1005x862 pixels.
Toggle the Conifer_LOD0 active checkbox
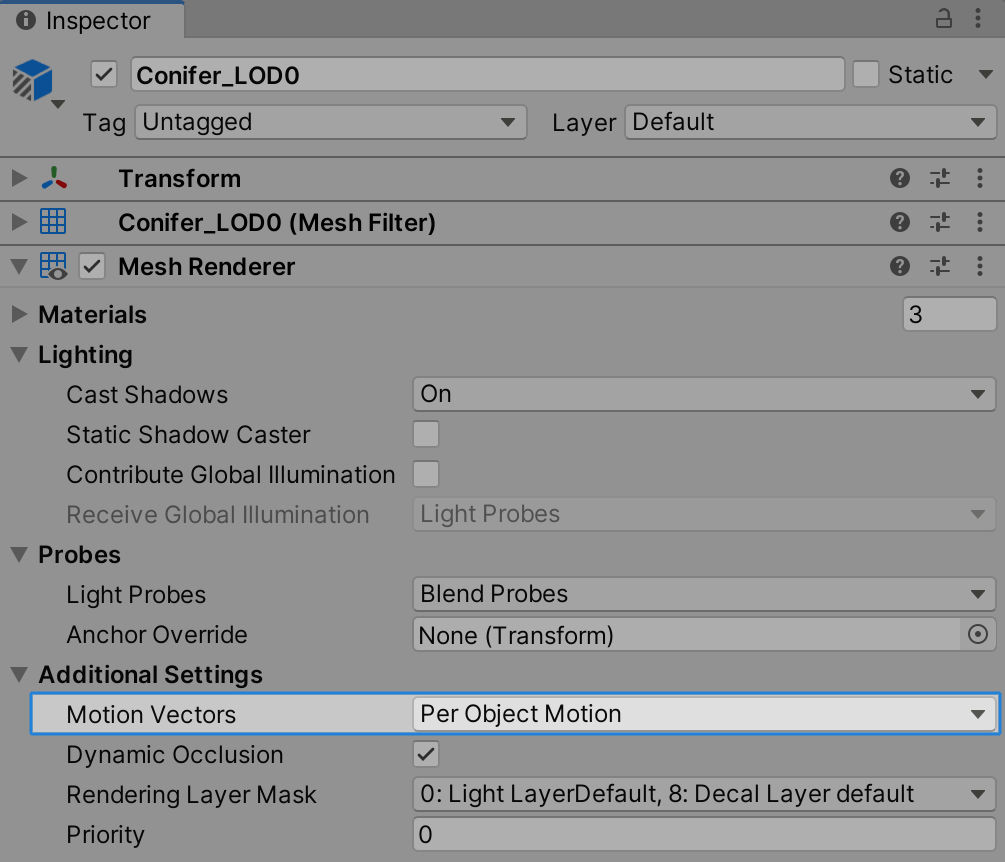[x=104, y=75]
